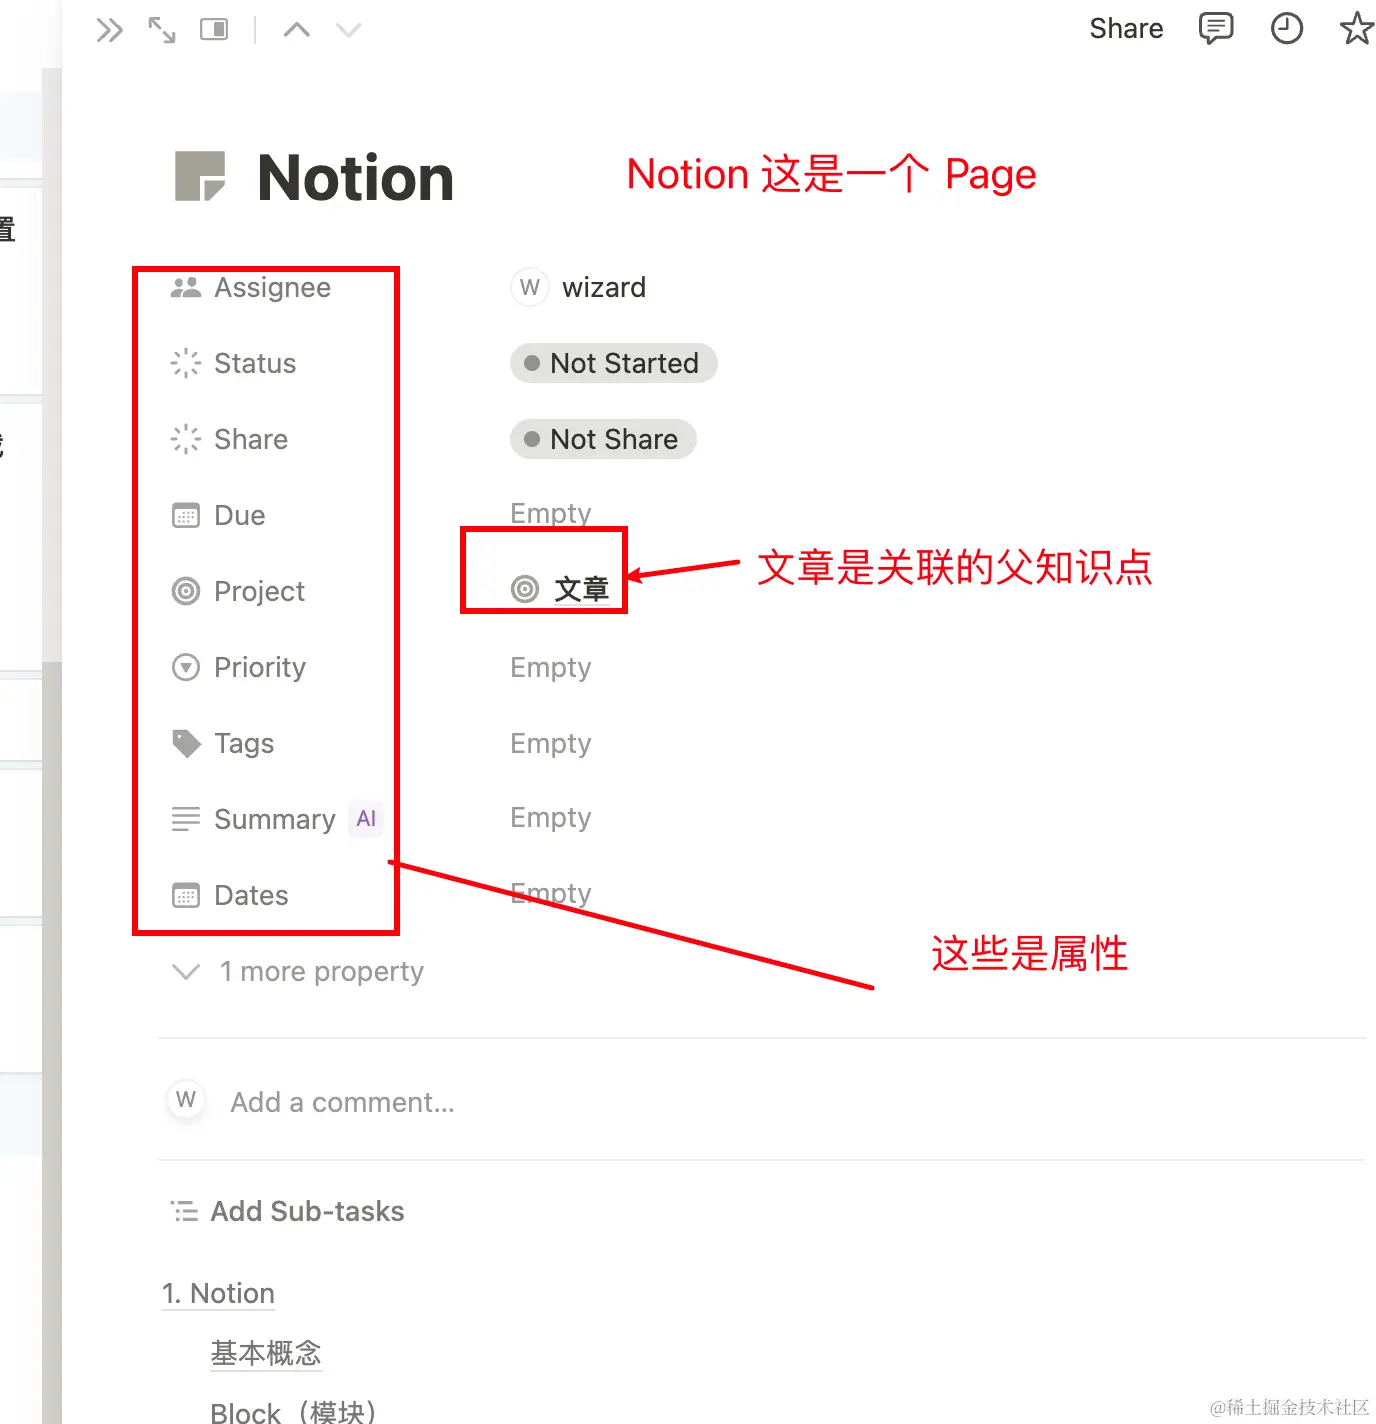The width and height of the screenshot is (1376, 1424).
Task: Click the W avatar in the comment row
Action: coord(186,1100)
